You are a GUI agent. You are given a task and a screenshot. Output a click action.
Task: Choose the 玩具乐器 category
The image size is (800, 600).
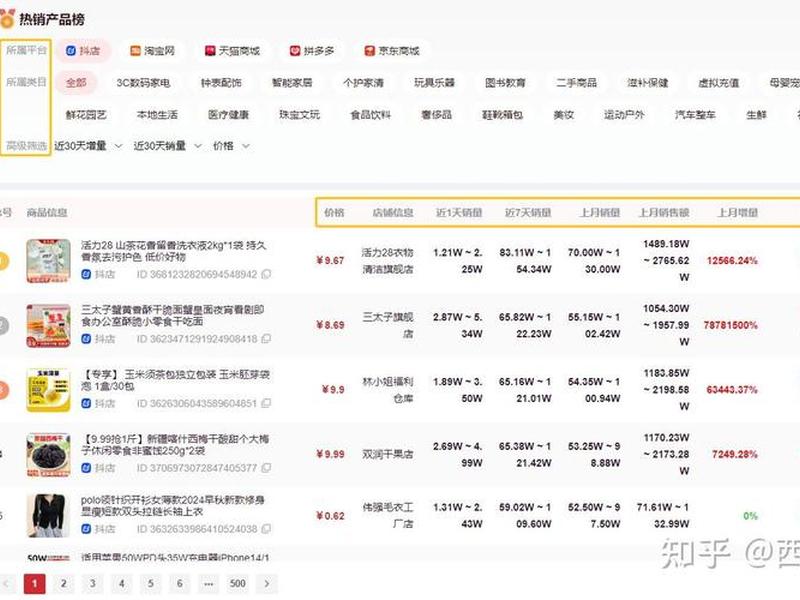click(434, 83)
